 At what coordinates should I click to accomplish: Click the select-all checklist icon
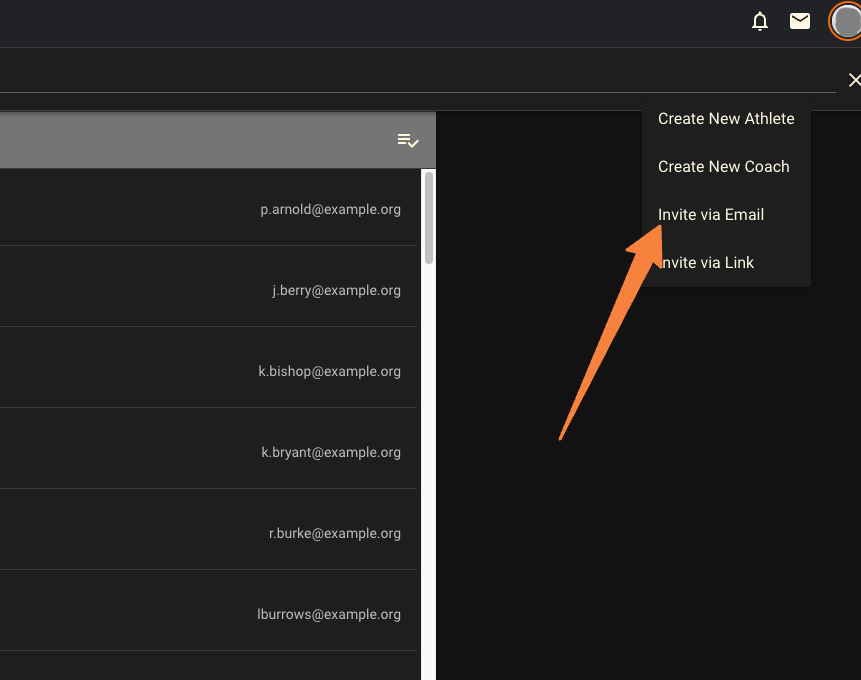408,141
